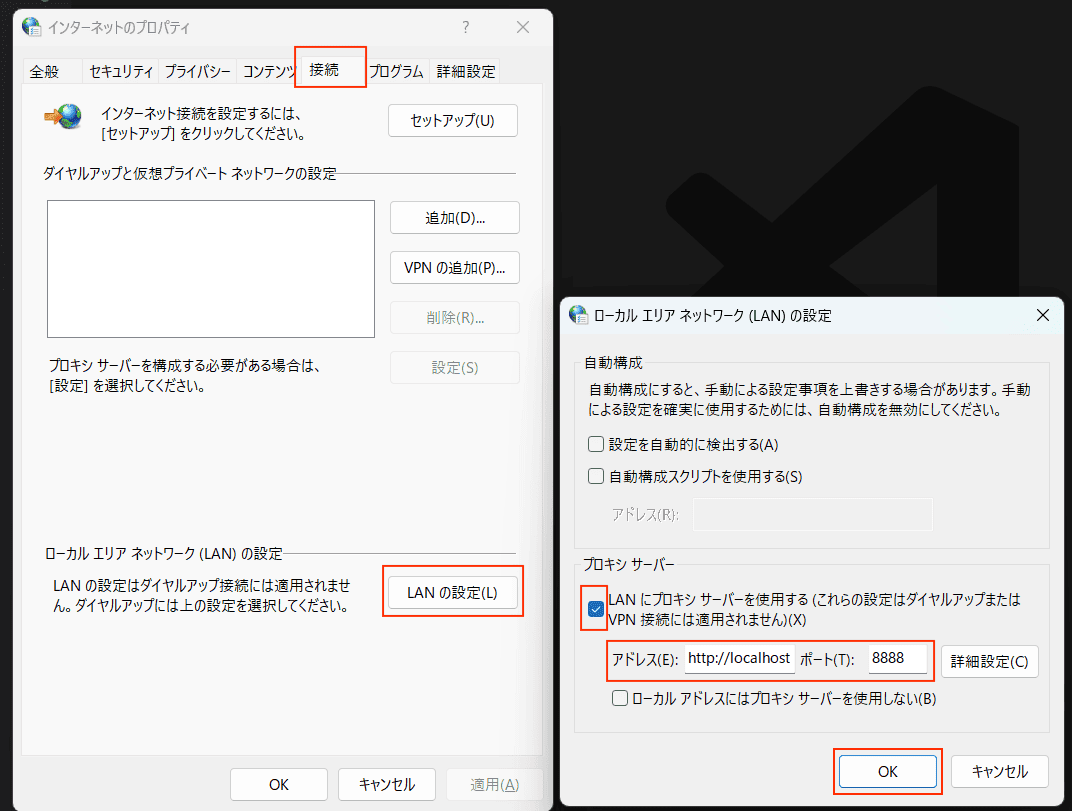Click the empty dial-up connections list box

tap(211, 269)
